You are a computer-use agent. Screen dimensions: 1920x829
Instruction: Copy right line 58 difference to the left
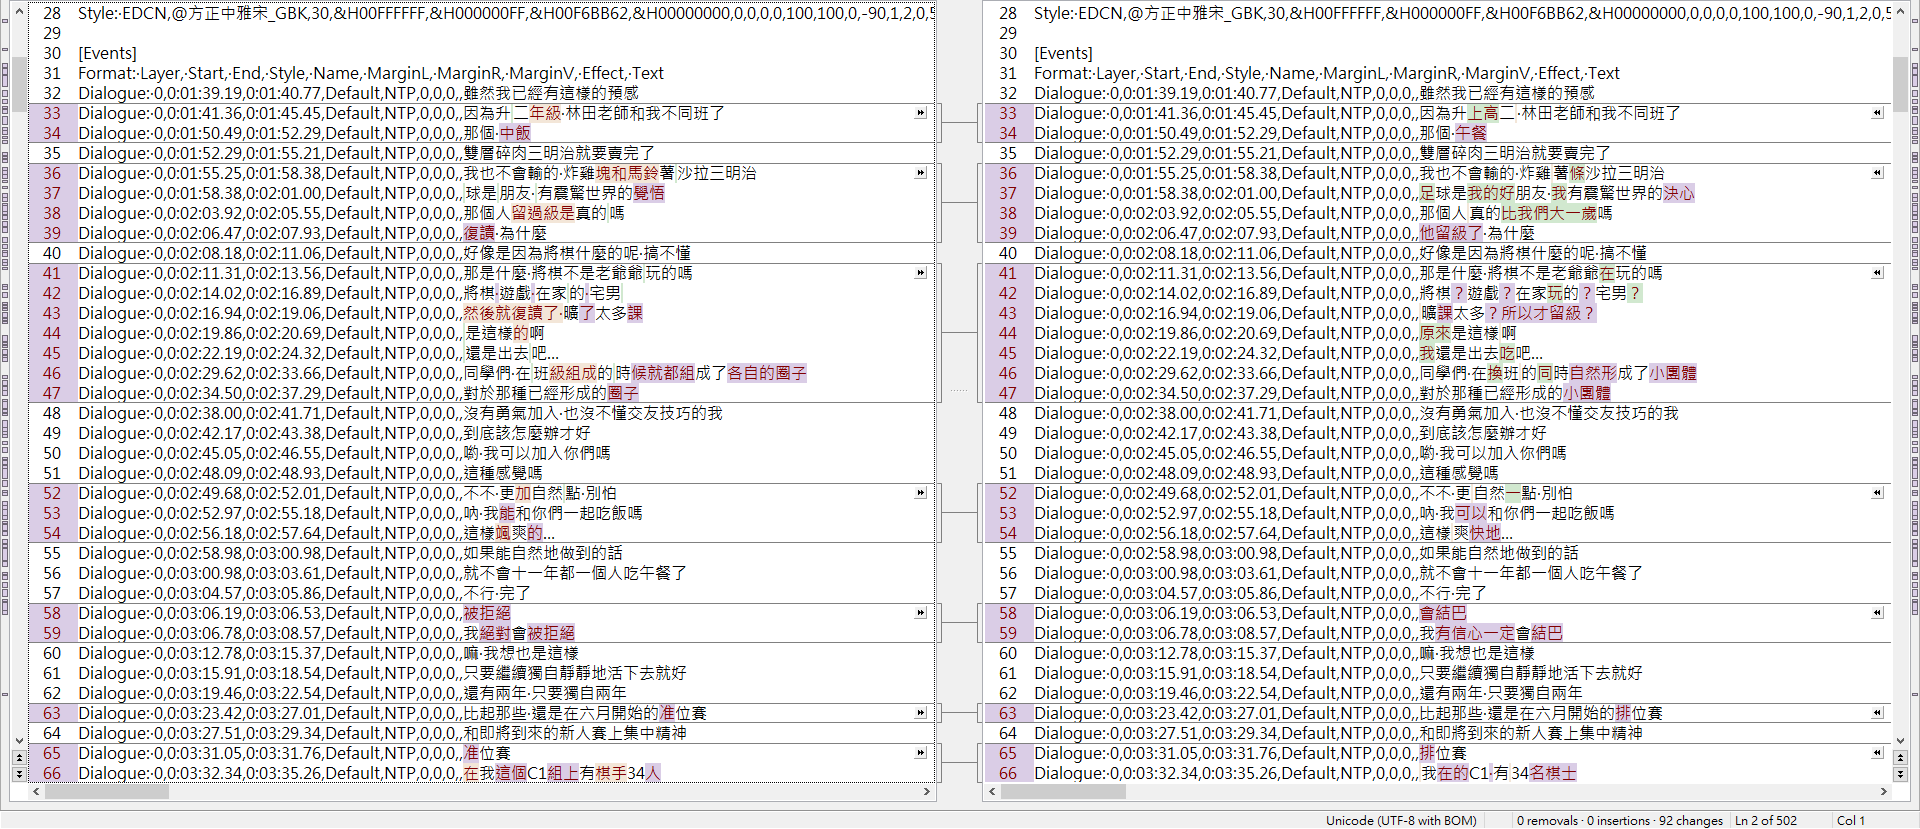tap(1877, 613)
